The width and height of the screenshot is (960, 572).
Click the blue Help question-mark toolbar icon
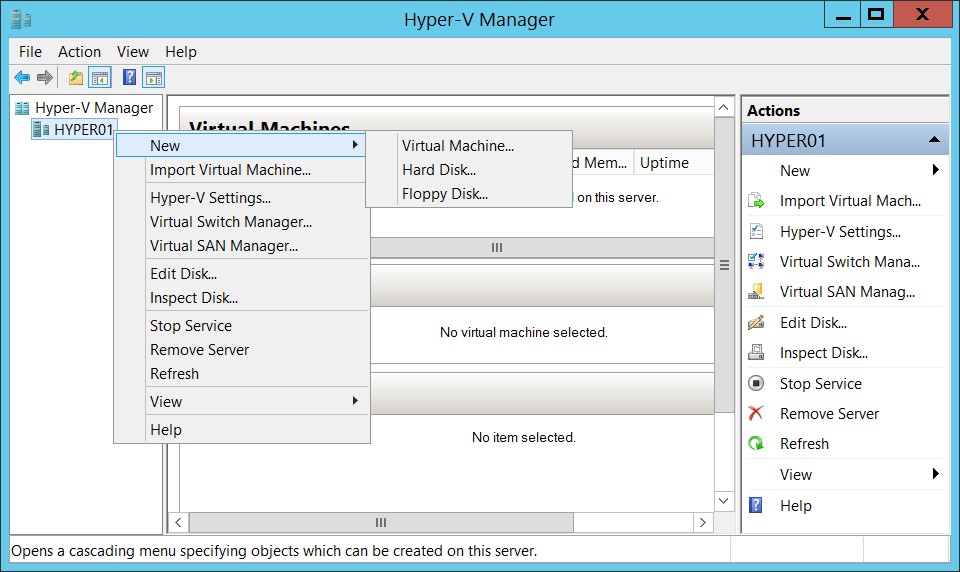pyautogui.click(x=129, y=77)
